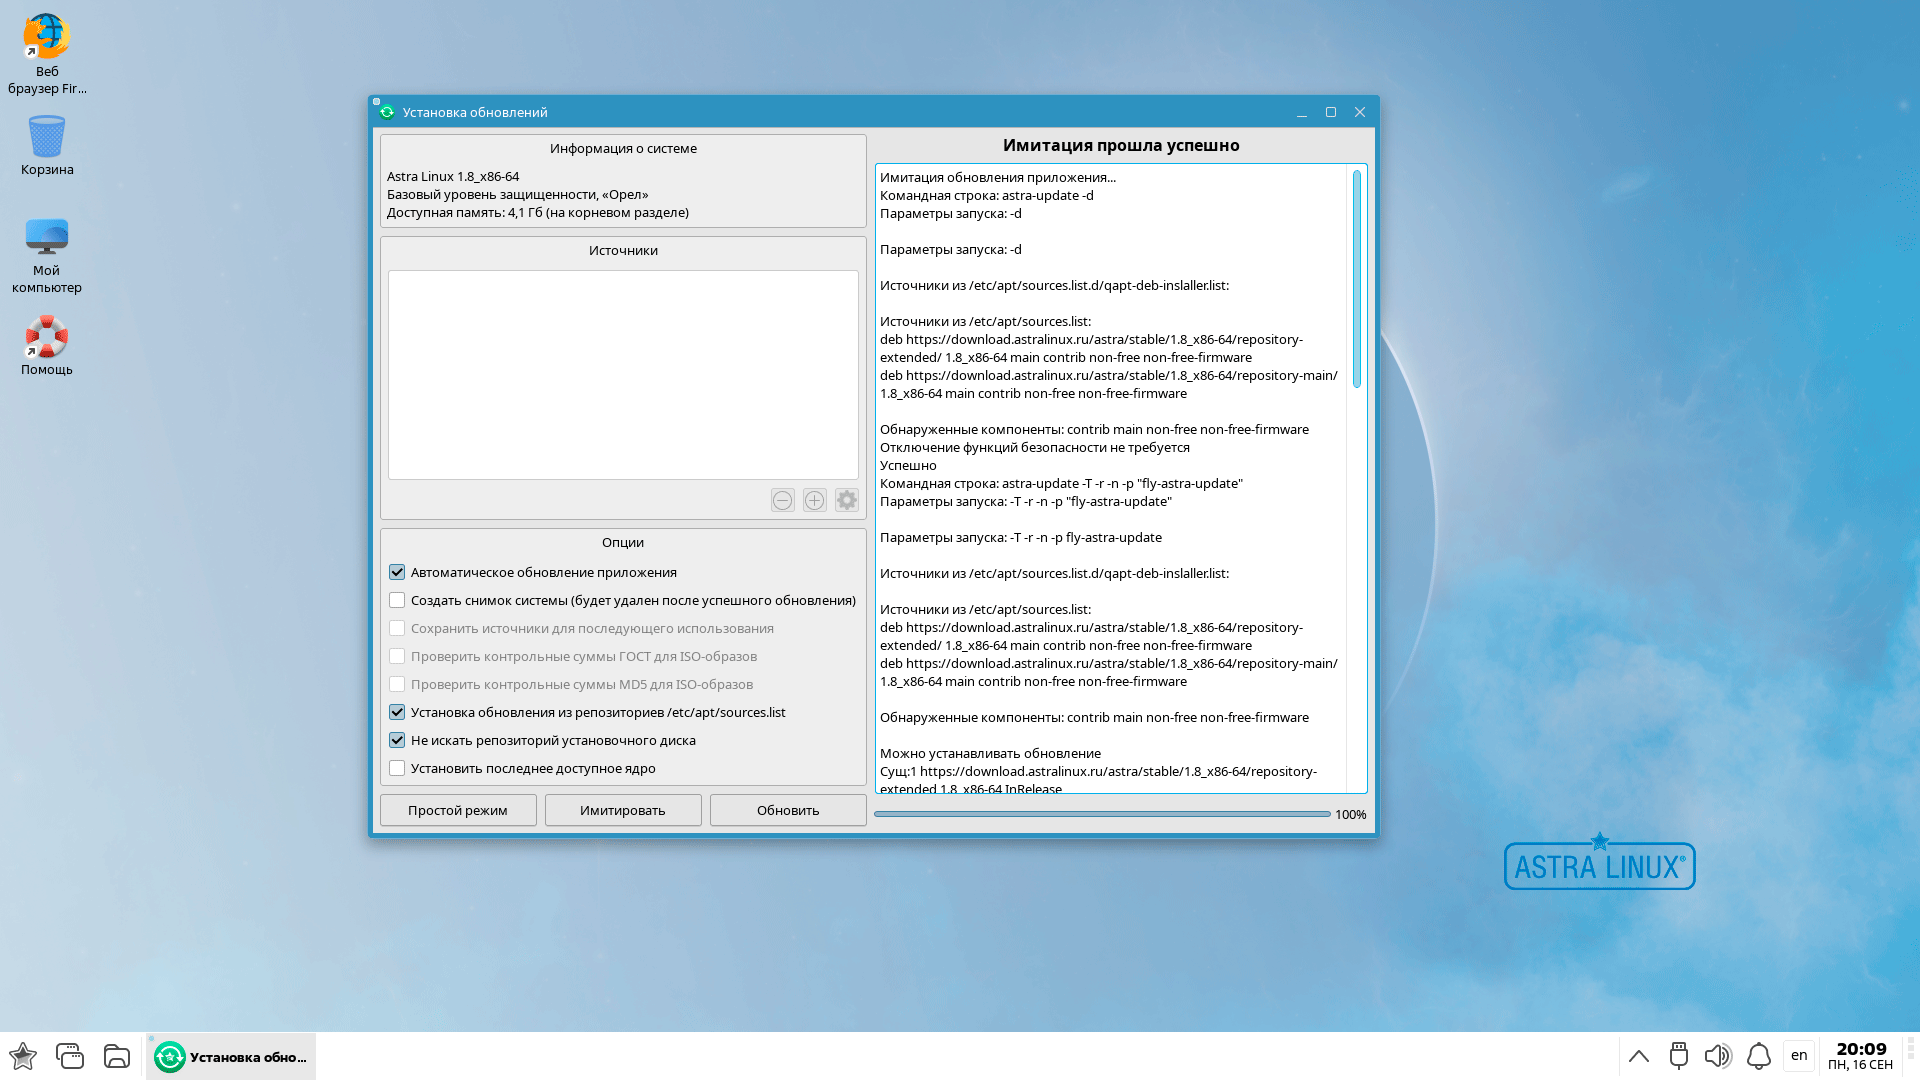Image resolution: width=1920 pixels, height=1080 pixels.
Task: Click the update installer title bar icon
Action: click(x=387, y=112)
